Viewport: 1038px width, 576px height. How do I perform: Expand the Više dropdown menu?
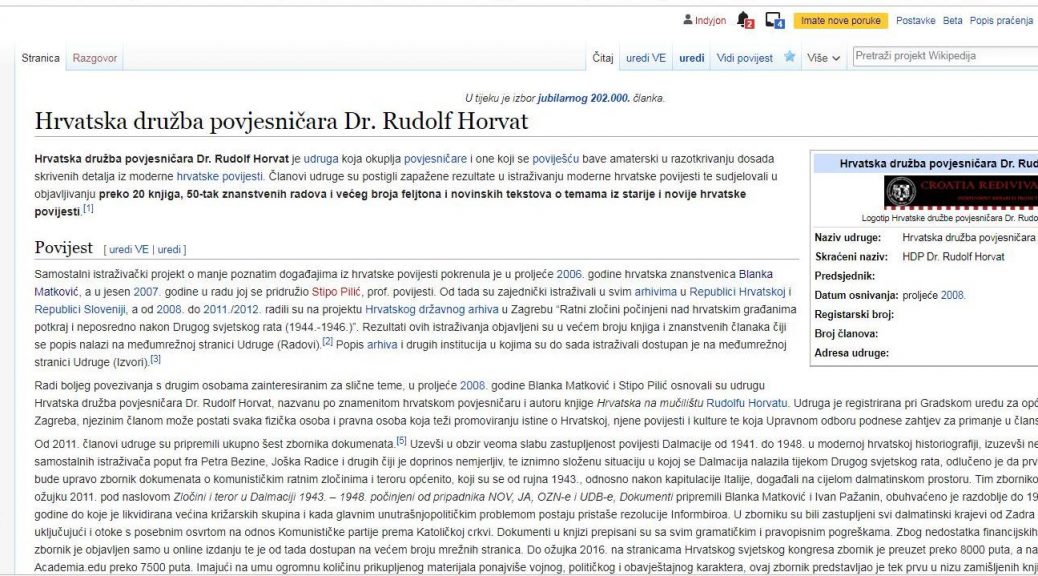(x=824, y=58)
